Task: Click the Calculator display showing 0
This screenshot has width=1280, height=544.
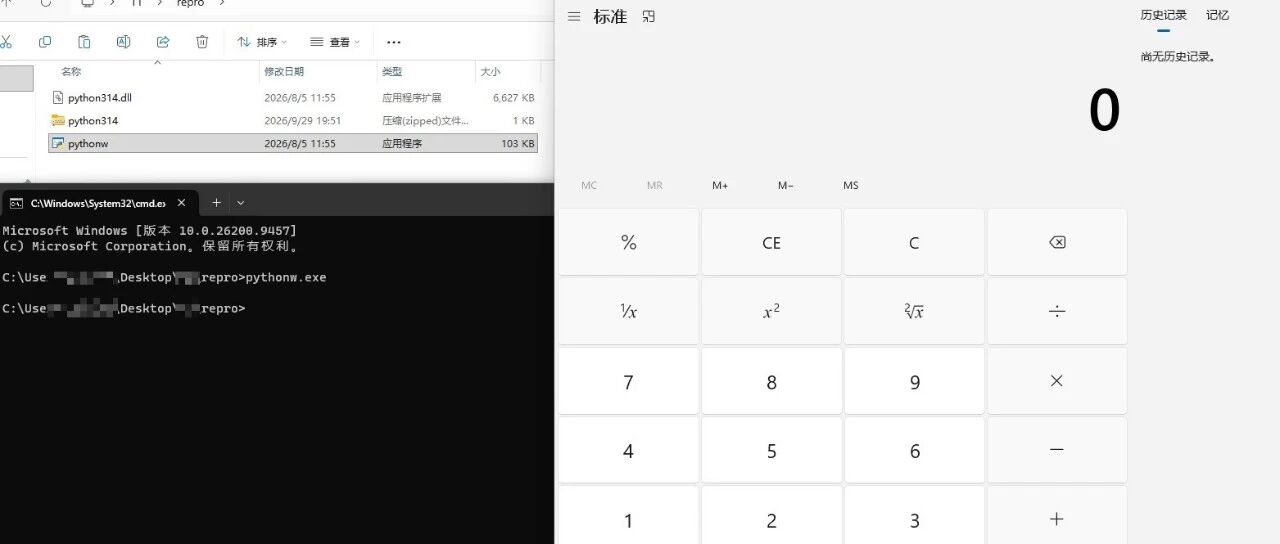Action: (1104, 111)
